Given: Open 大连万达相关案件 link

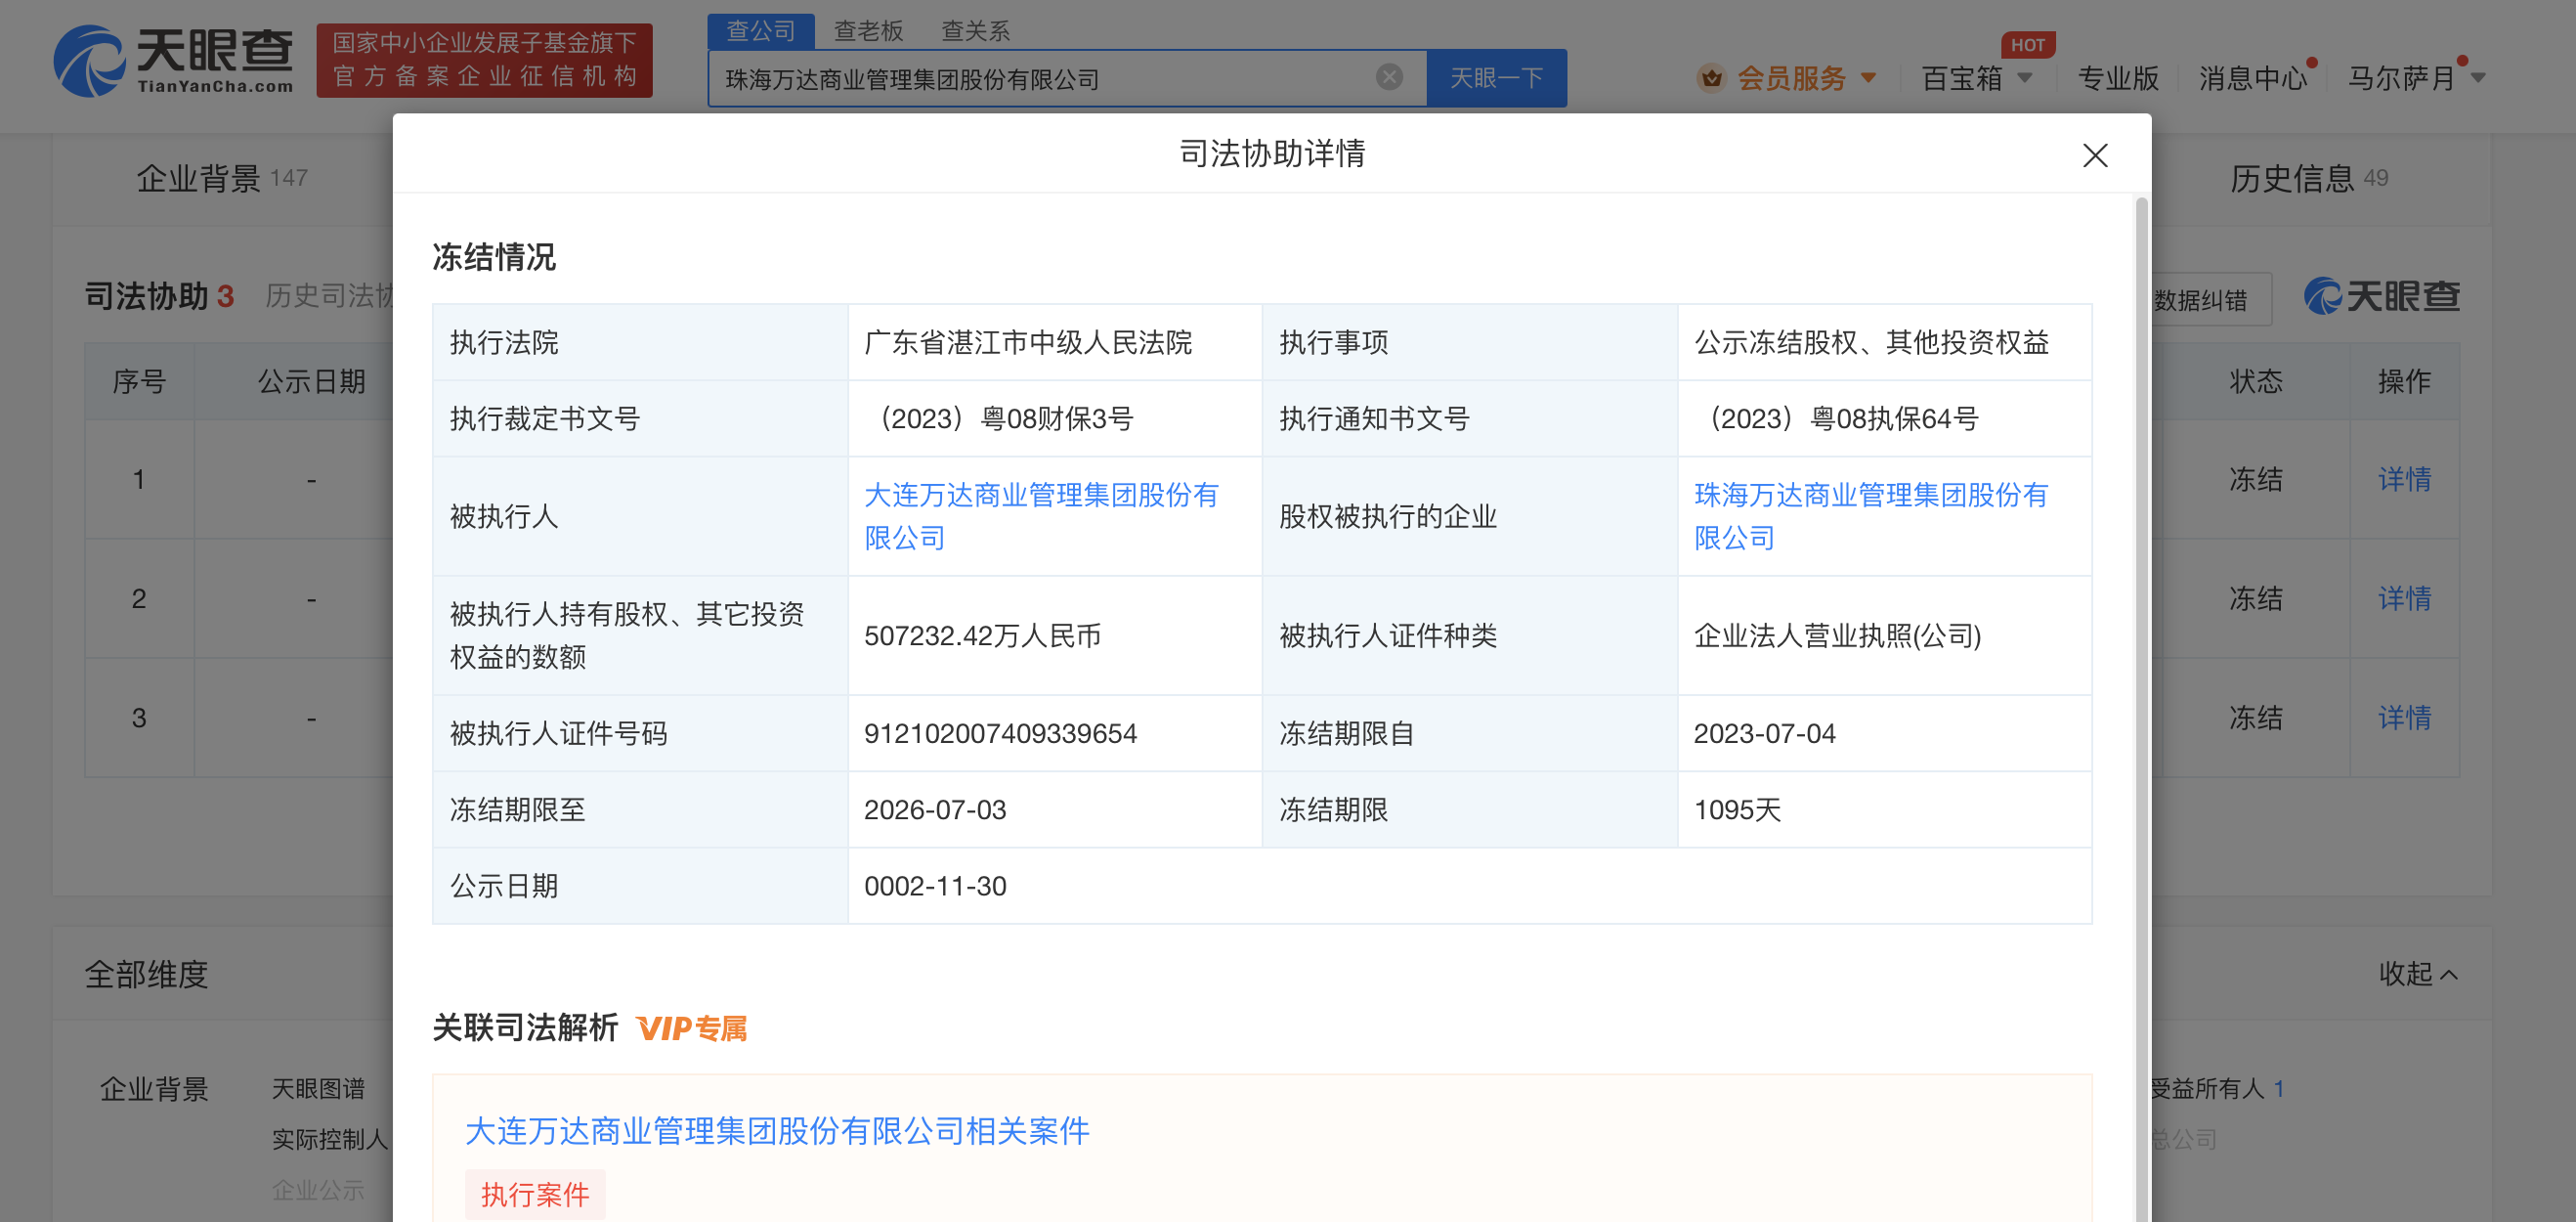Looking at the screenshot, I should click(776, 1131).
